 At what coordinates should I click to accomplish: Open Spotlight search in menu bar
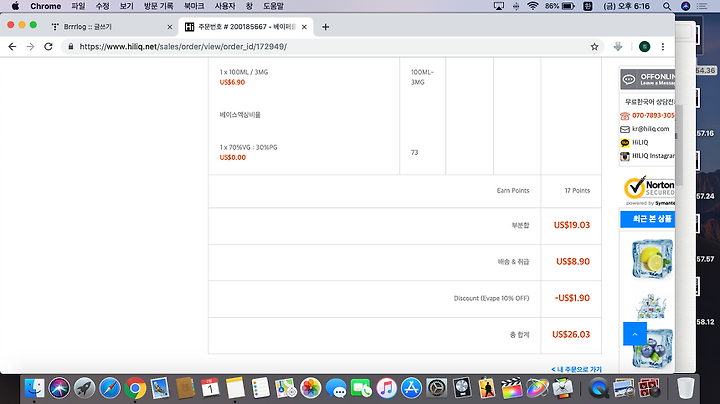[667, 6]
